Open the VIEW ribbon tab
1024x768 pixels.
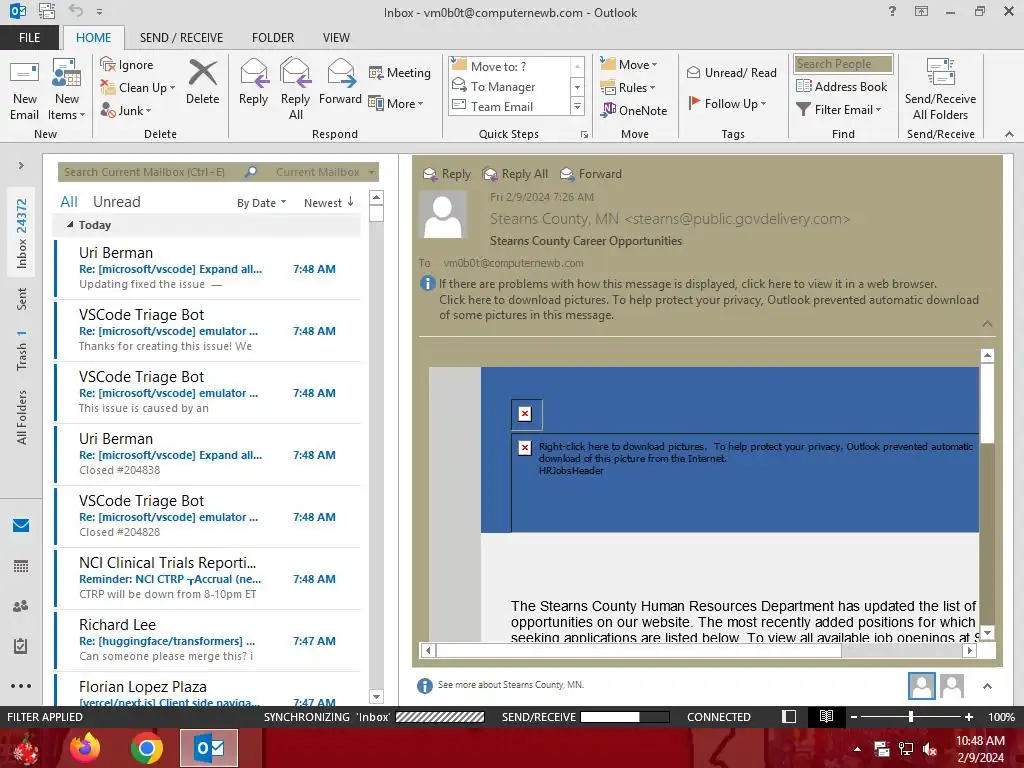coord(336,37)
